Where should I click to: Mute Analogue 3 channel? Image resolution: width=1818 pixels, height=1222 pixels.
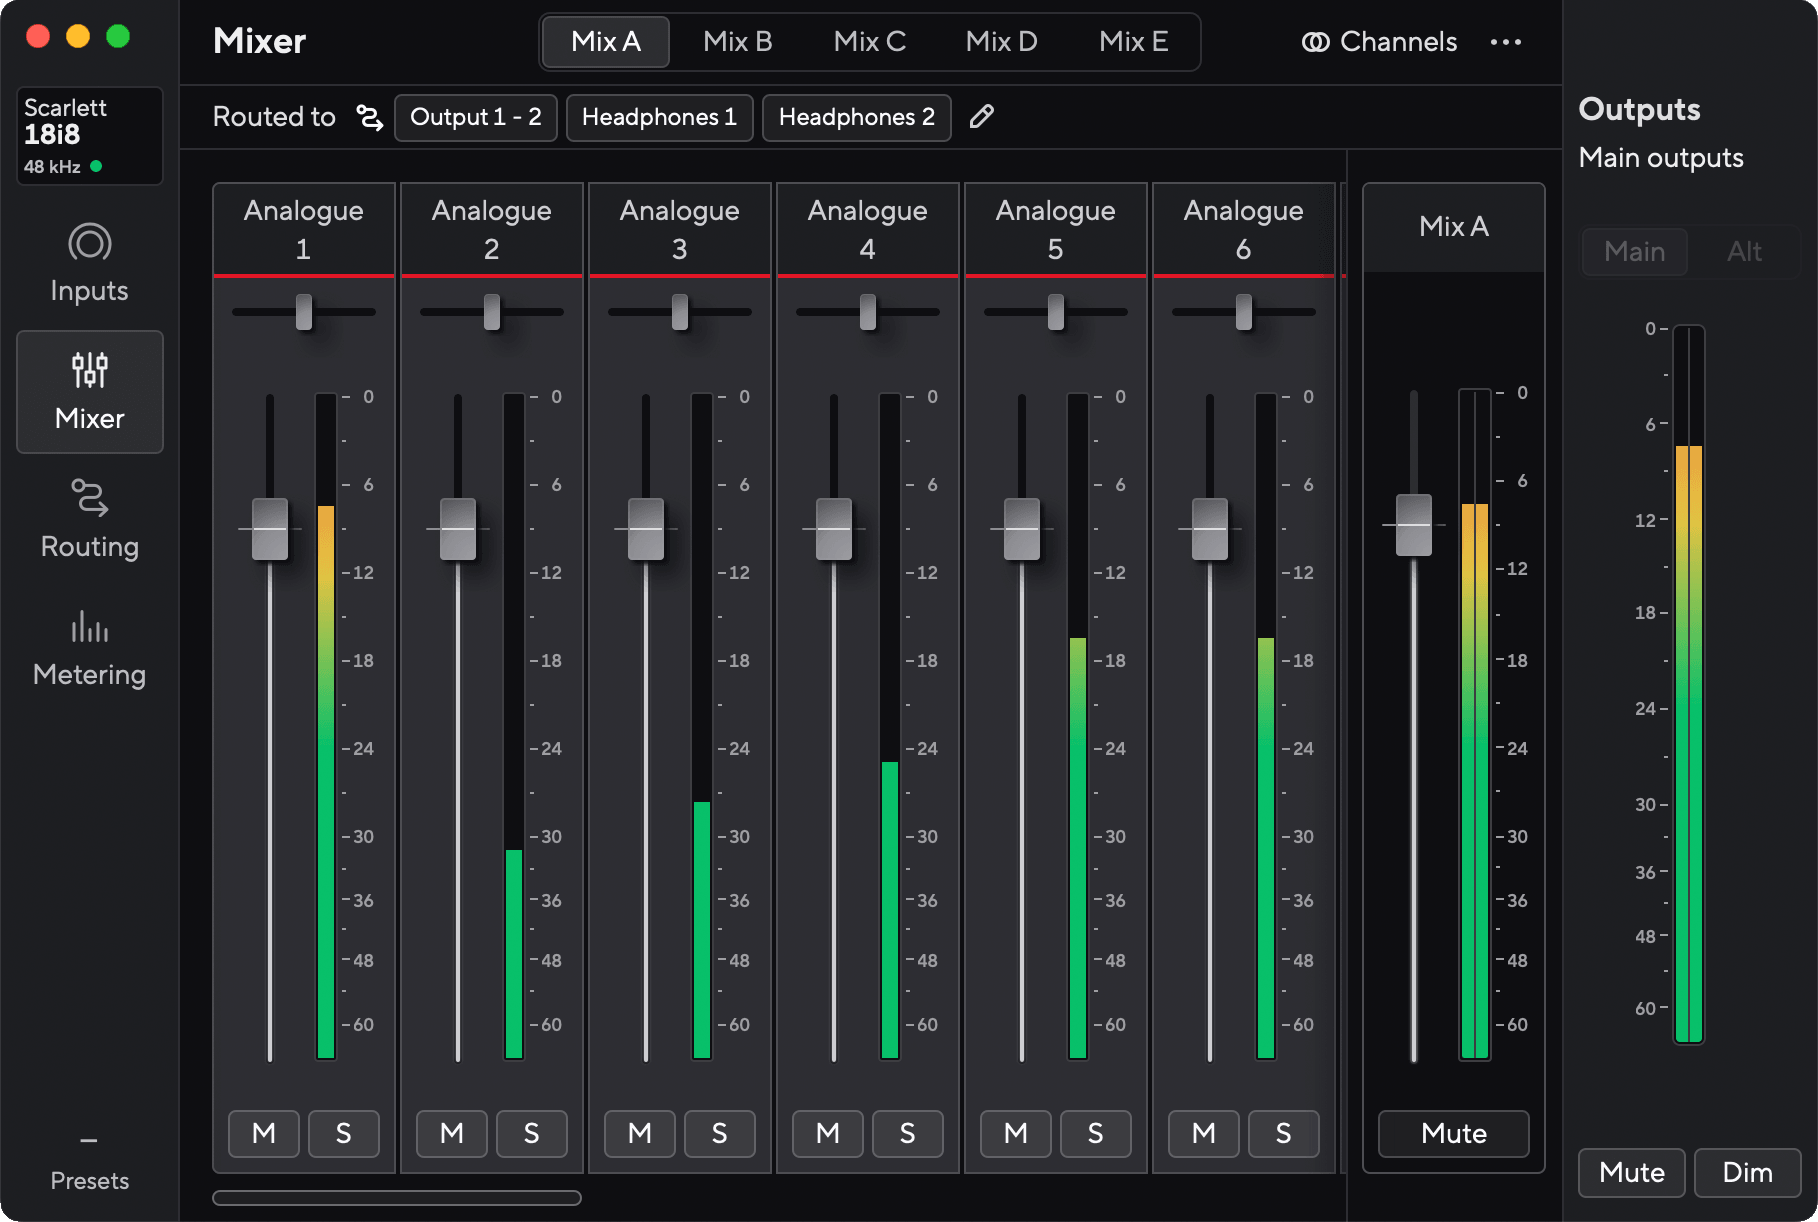pyautogui.click(x=640, y=1134)
